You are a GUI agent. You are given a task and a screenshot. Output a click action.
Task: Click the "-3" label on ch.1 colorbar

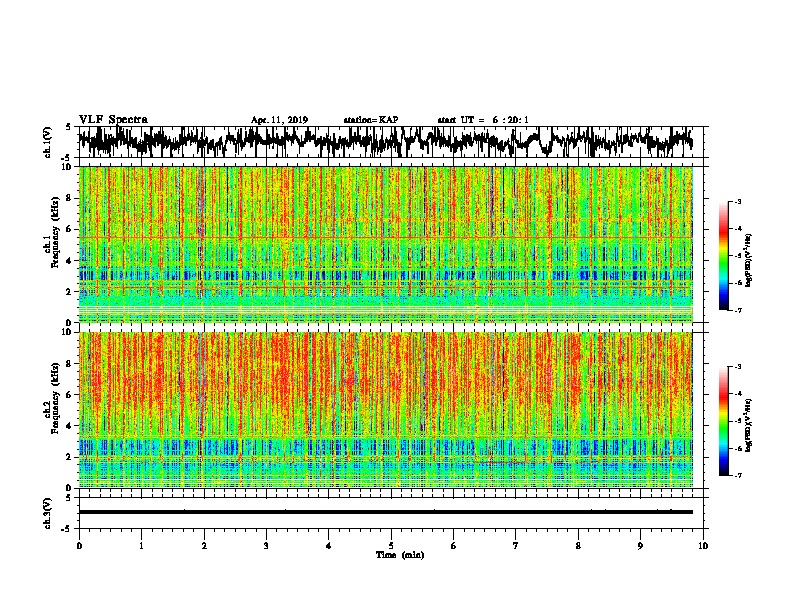tap(737, 202)
